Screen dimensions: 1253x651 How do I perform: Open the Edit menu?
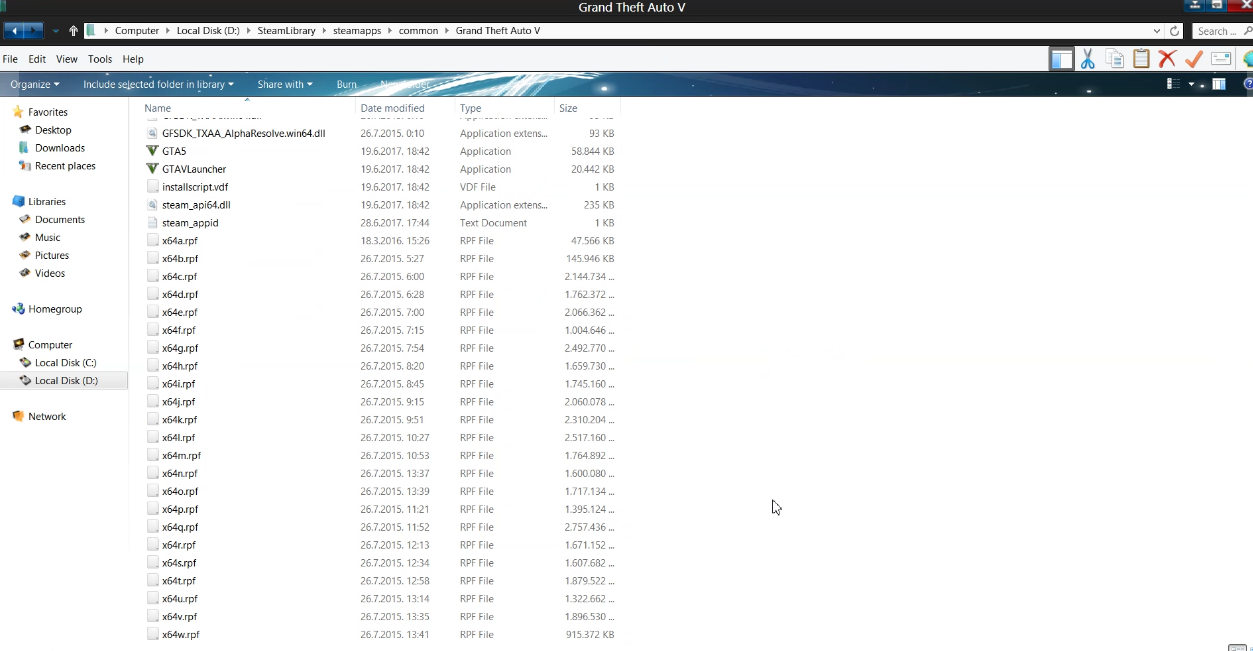coord(37,59)
